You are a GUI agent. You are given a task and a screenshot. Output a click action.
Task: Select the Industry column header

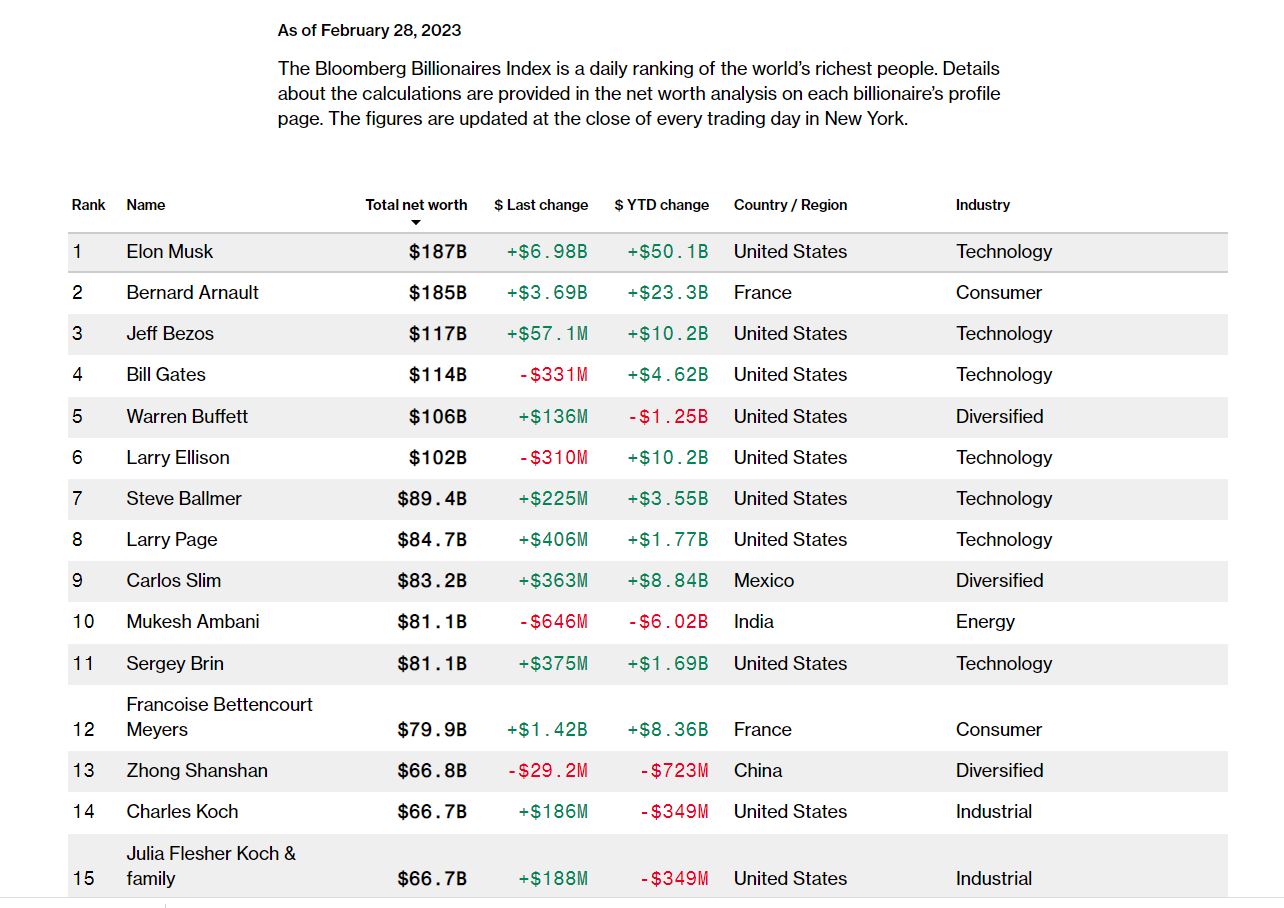click(x=982, y=205)
